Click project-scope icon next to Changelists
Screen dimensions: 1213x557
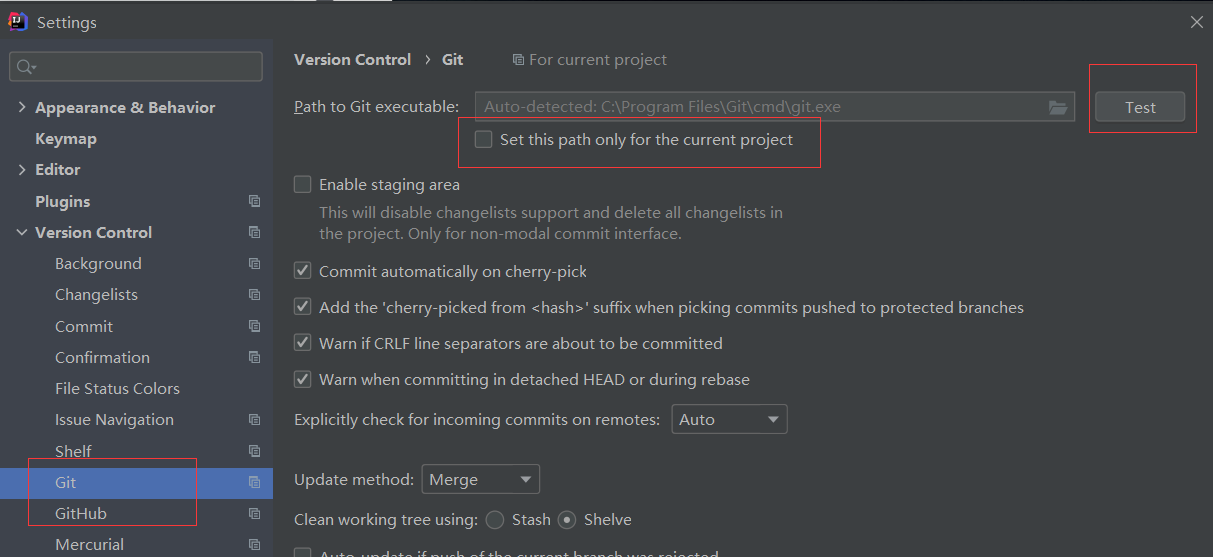254,295
